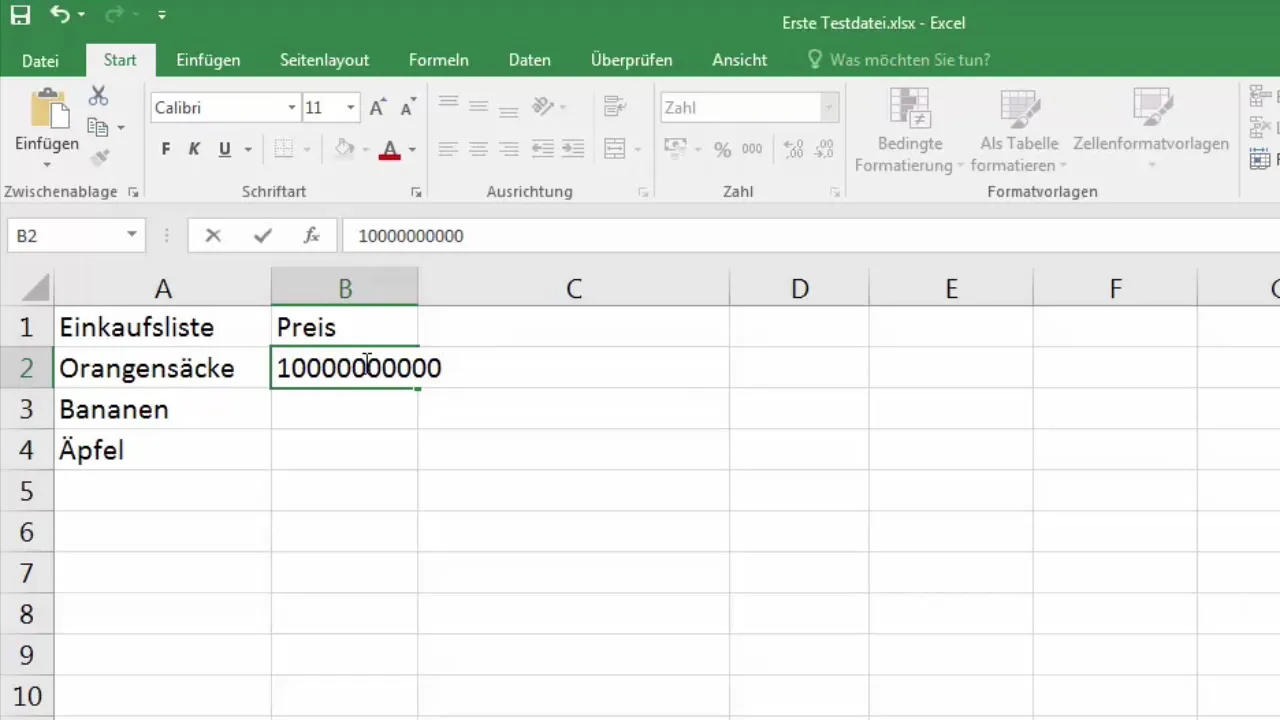Open the Zwischenablage dialog launcher
Image resolution: width=1280 pixels, height=720 pixels.
(x=133, y=192)
